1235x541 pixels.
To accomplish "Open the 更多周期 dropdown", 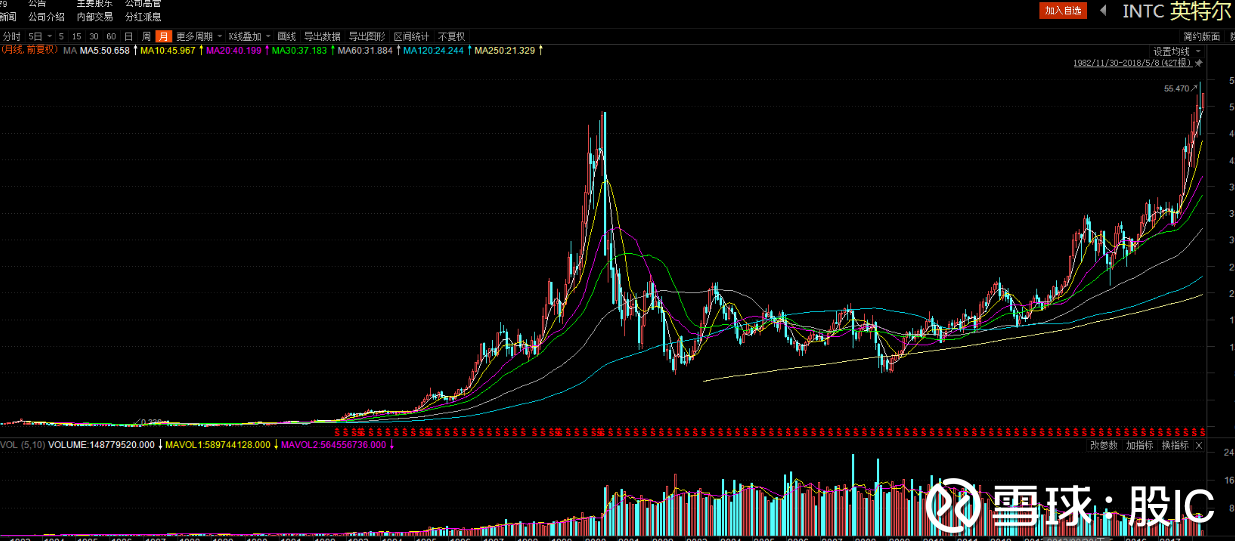I will coord(198,36).
